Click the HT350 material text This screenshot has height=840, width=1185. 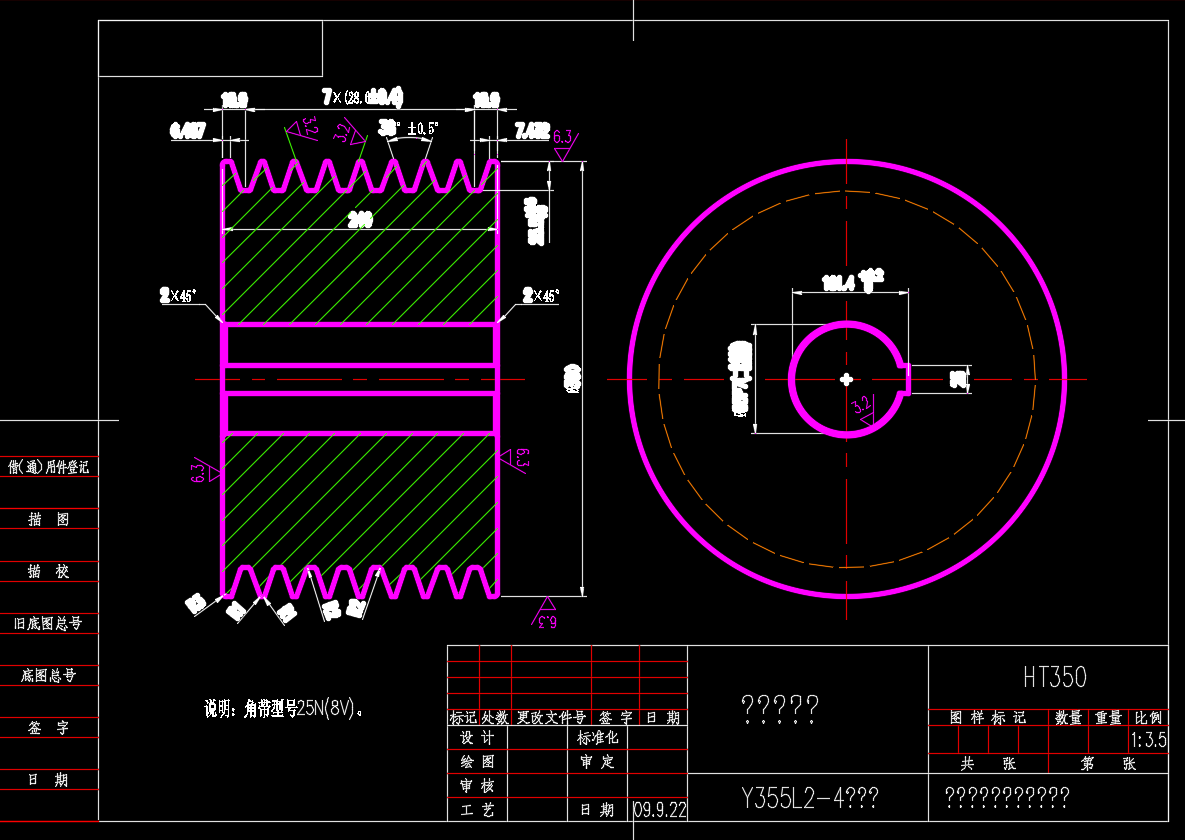pyautogui.click(x=1054, y=677)
